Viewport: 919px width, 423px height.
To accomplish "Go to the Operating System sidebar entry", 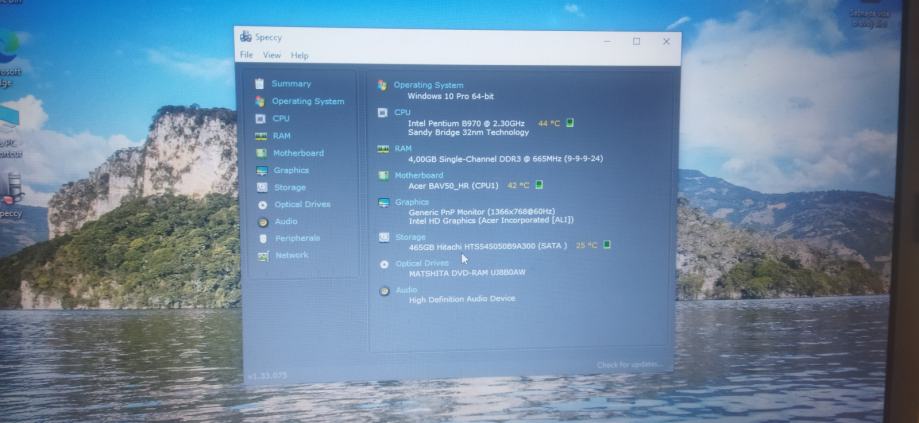I will pos(308,101).
